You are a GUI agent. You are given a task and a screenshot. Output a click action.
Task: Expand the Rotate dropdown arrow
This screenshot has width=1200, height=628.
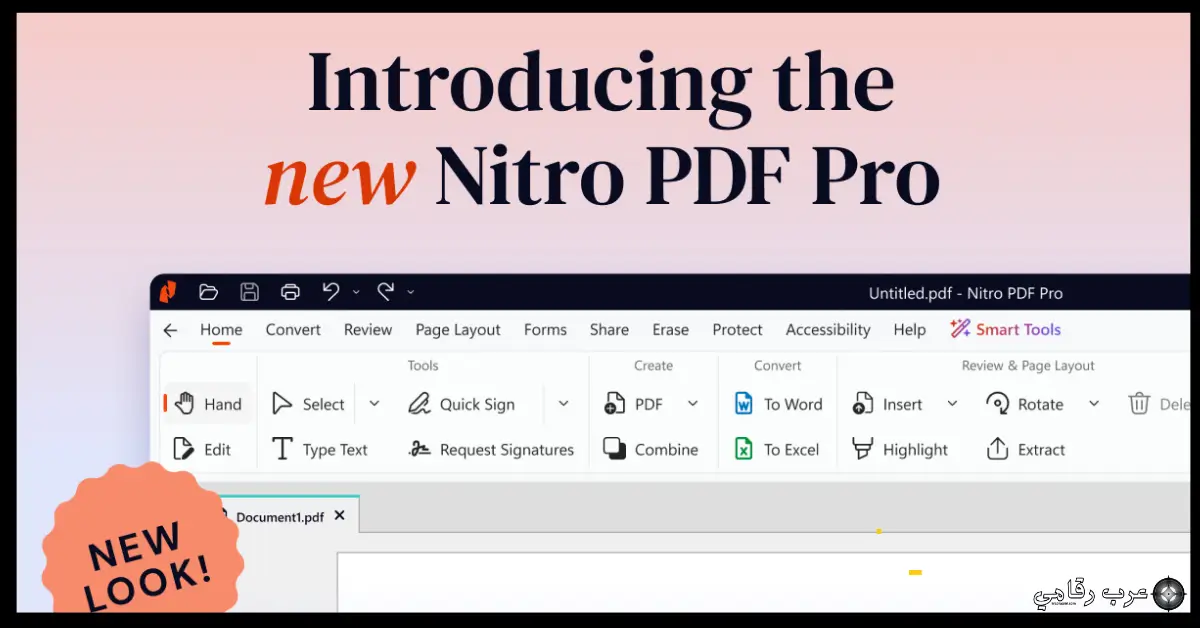pyautogui.click(x=1094, y=404)
